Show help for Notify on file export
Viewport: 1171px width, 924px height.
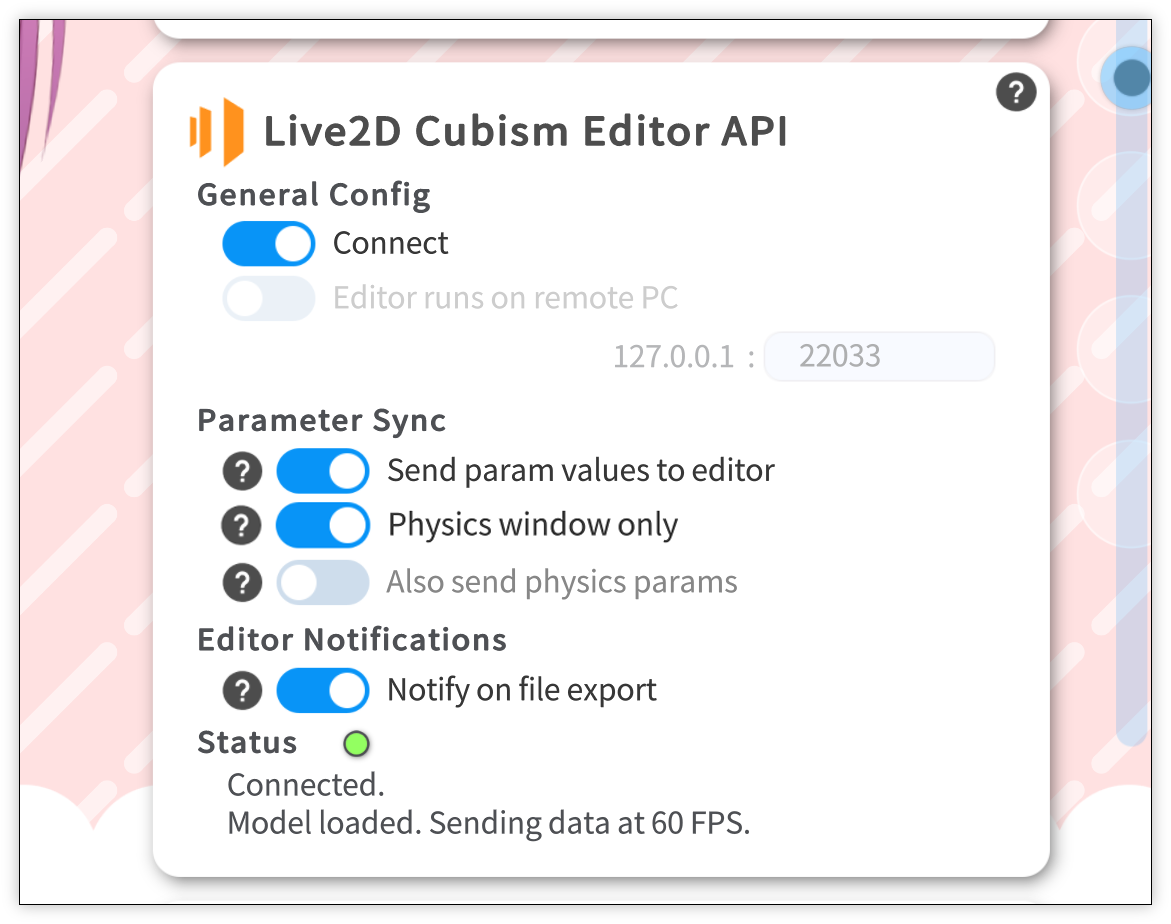point(242,690)
